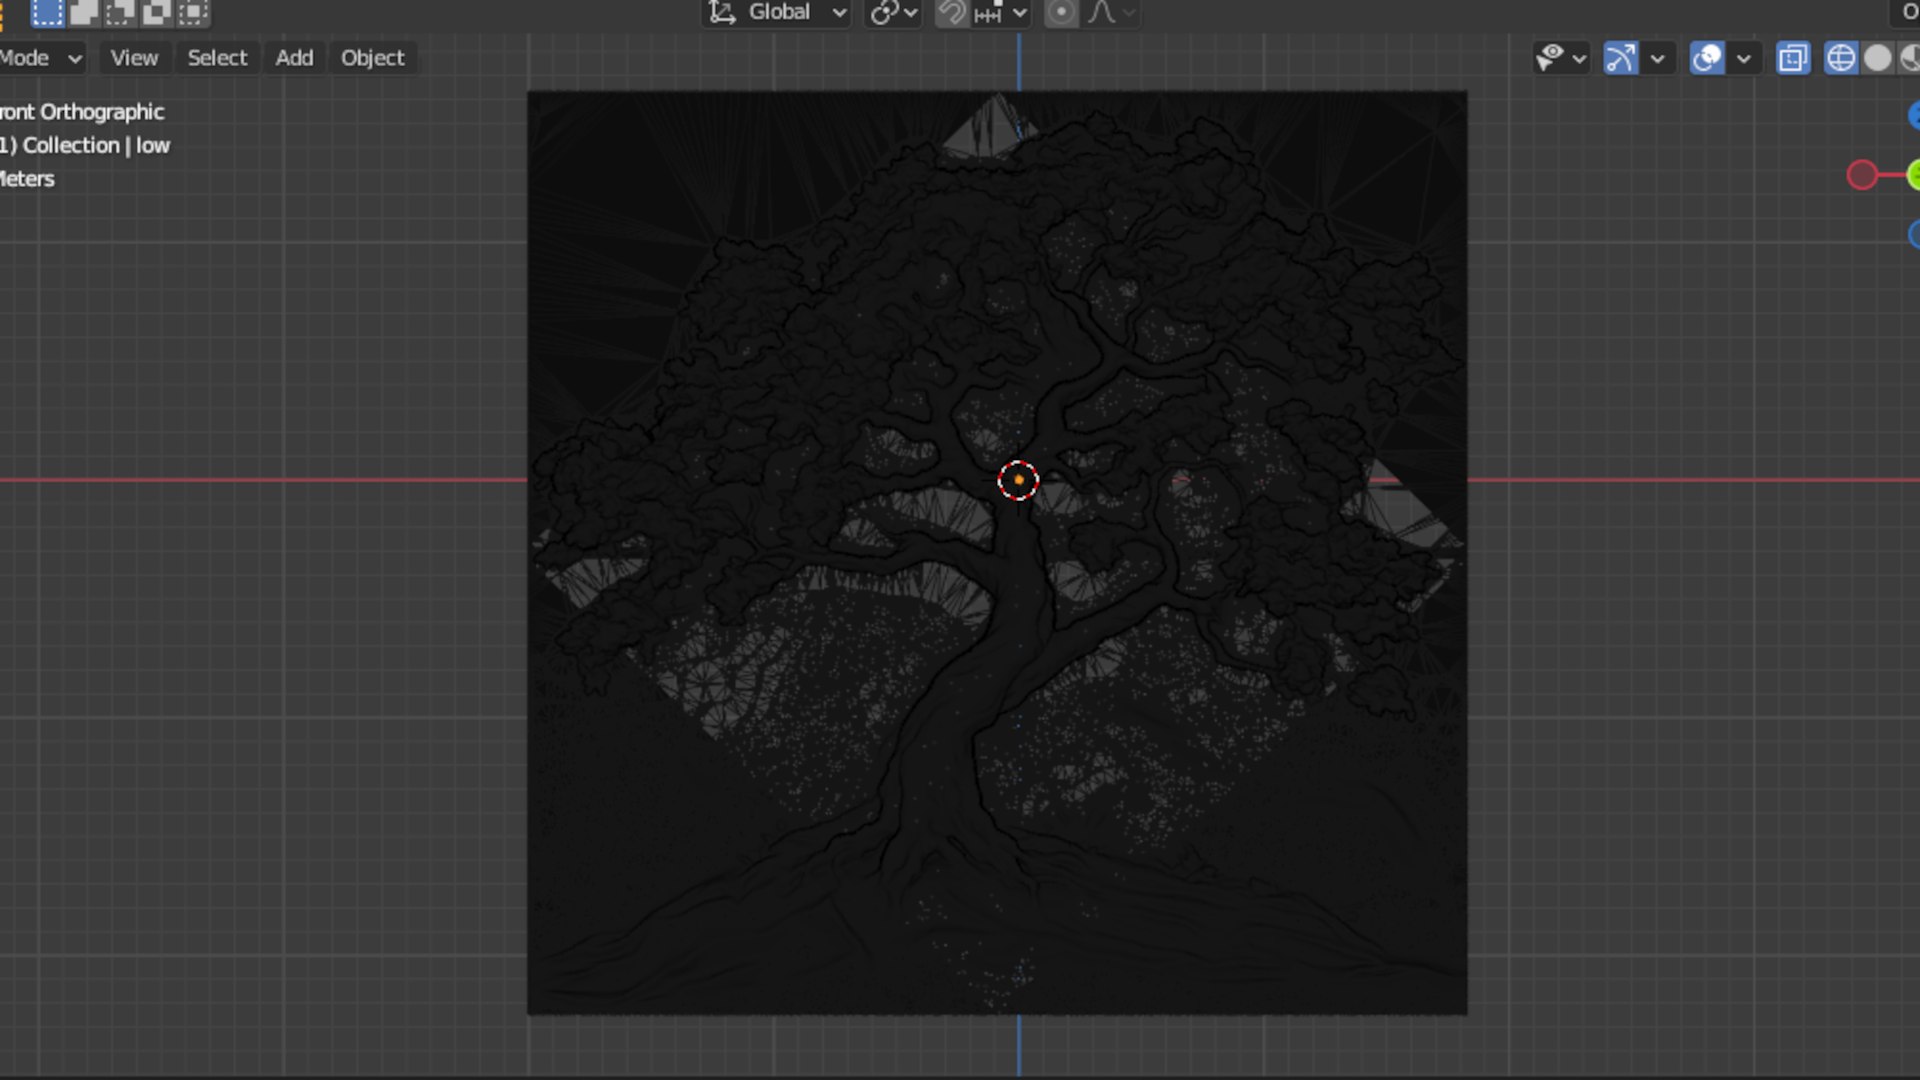Expand the gizmo options arrow
The height and width of the screenshot is (1080, 1920).
[1657, 58]
